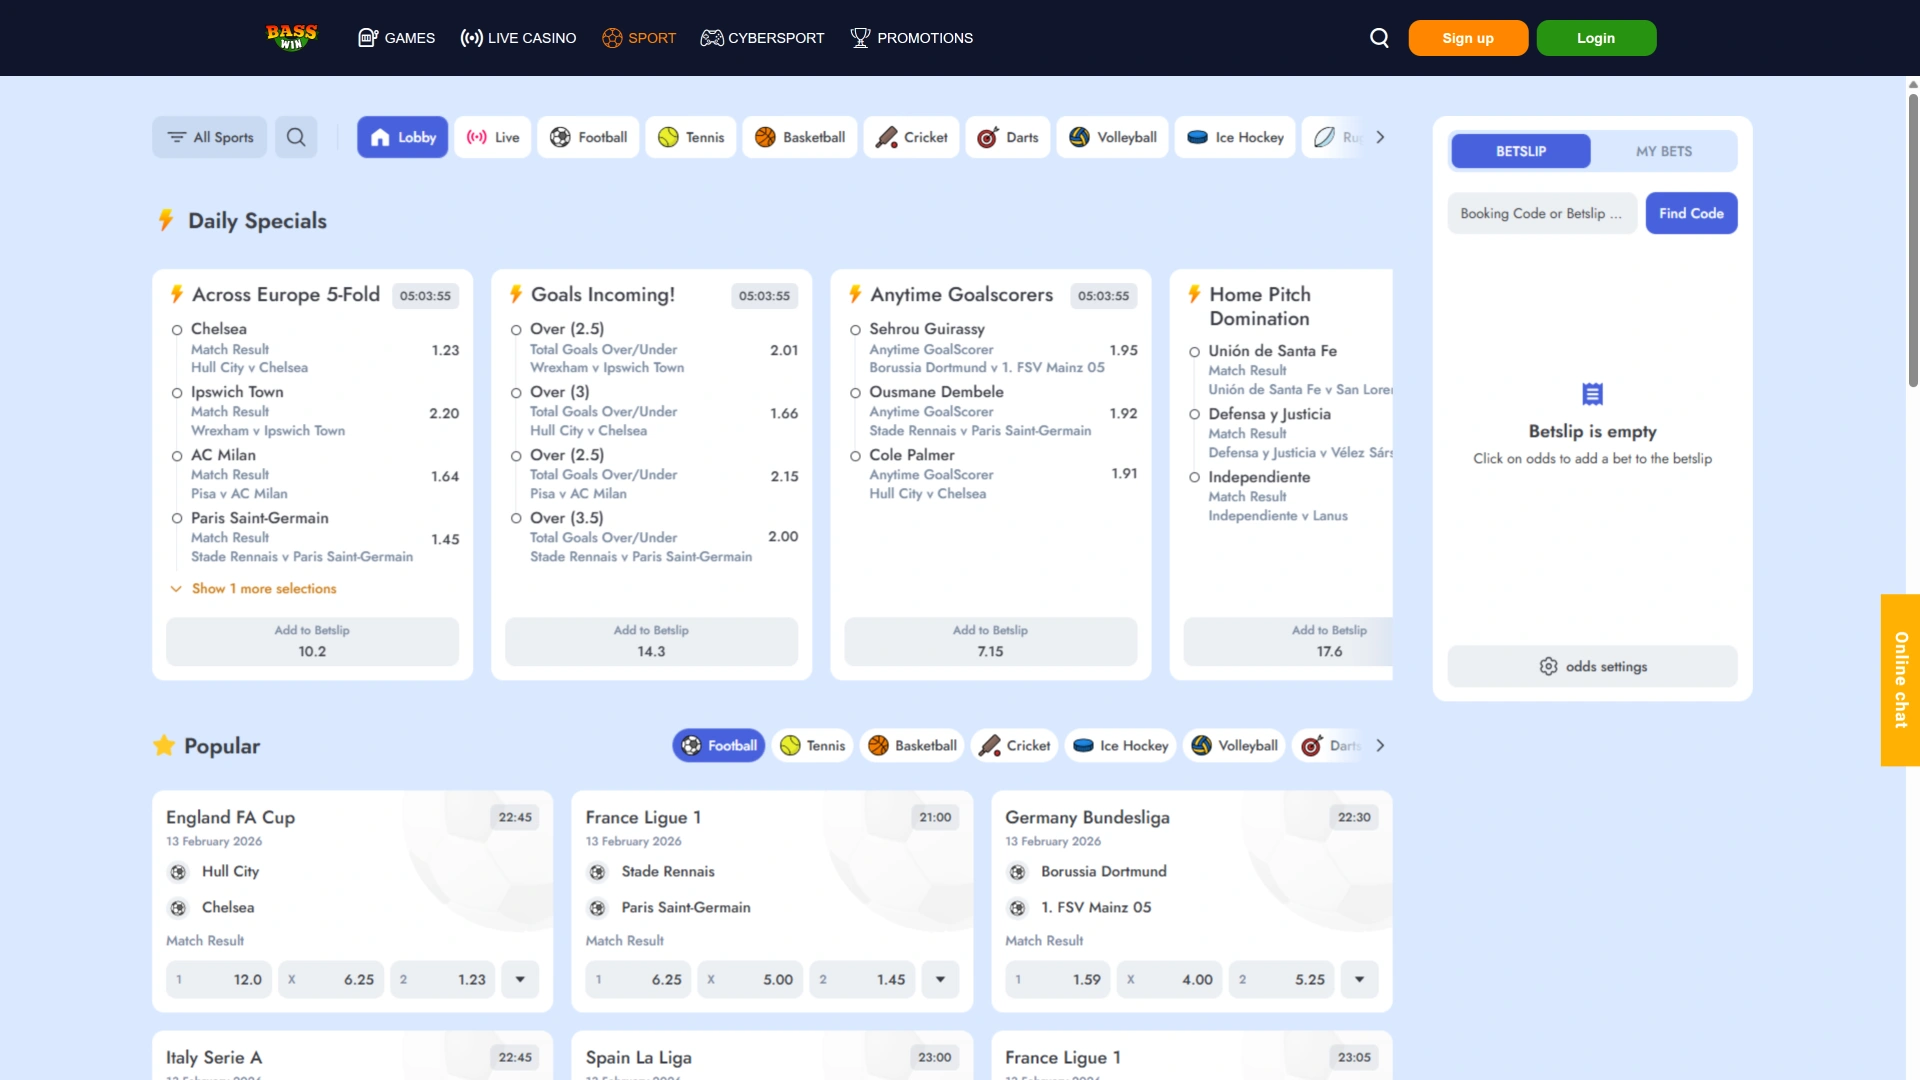Select Tennis in the Popular section
This screenshot has width=1920, height=1080.
pyautogui.click(x=812, y=745)
